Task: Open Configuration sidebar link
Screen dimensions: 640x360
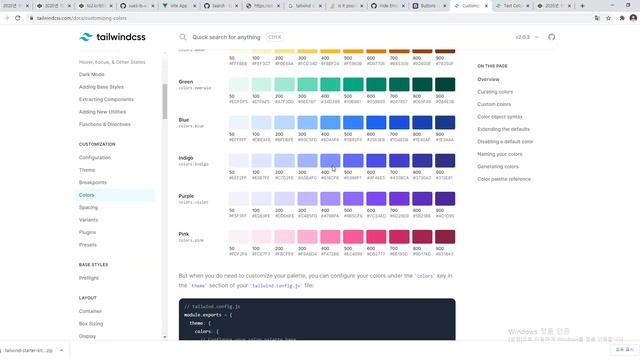Action: [95, 158]
